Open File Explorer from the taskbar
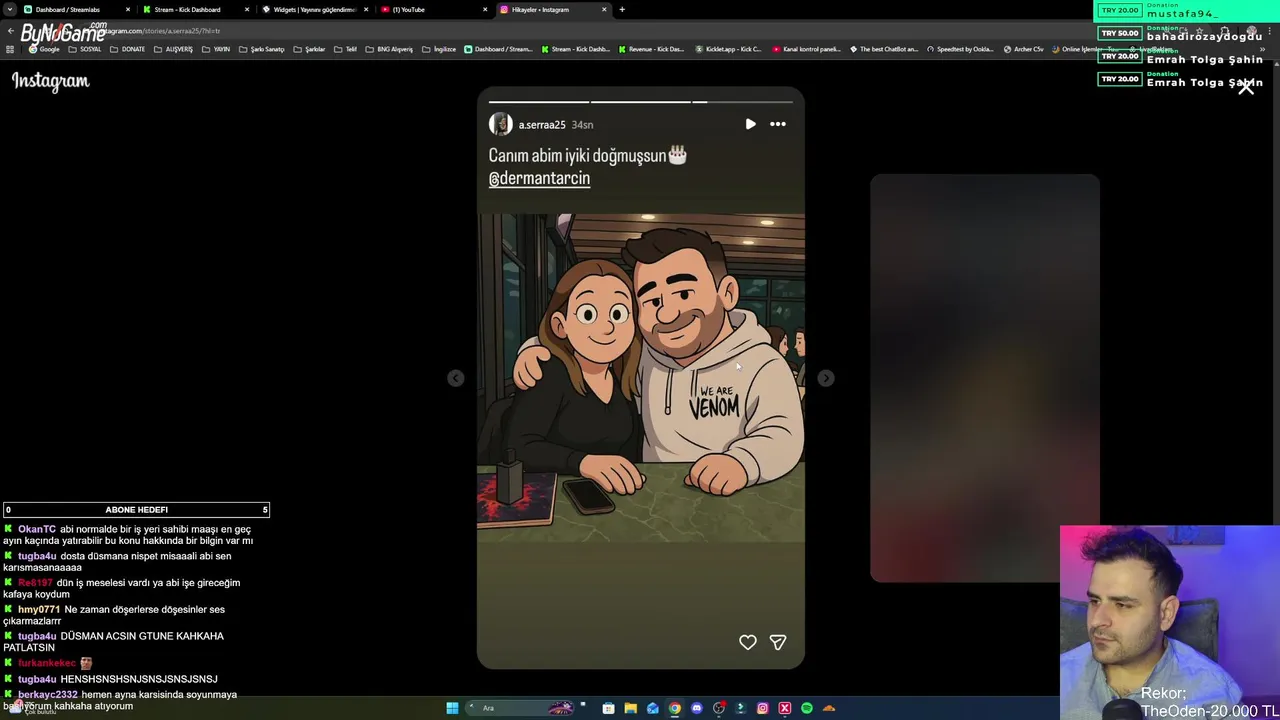The width and height of the screenshot is (1280, 720). coord(630,708)
